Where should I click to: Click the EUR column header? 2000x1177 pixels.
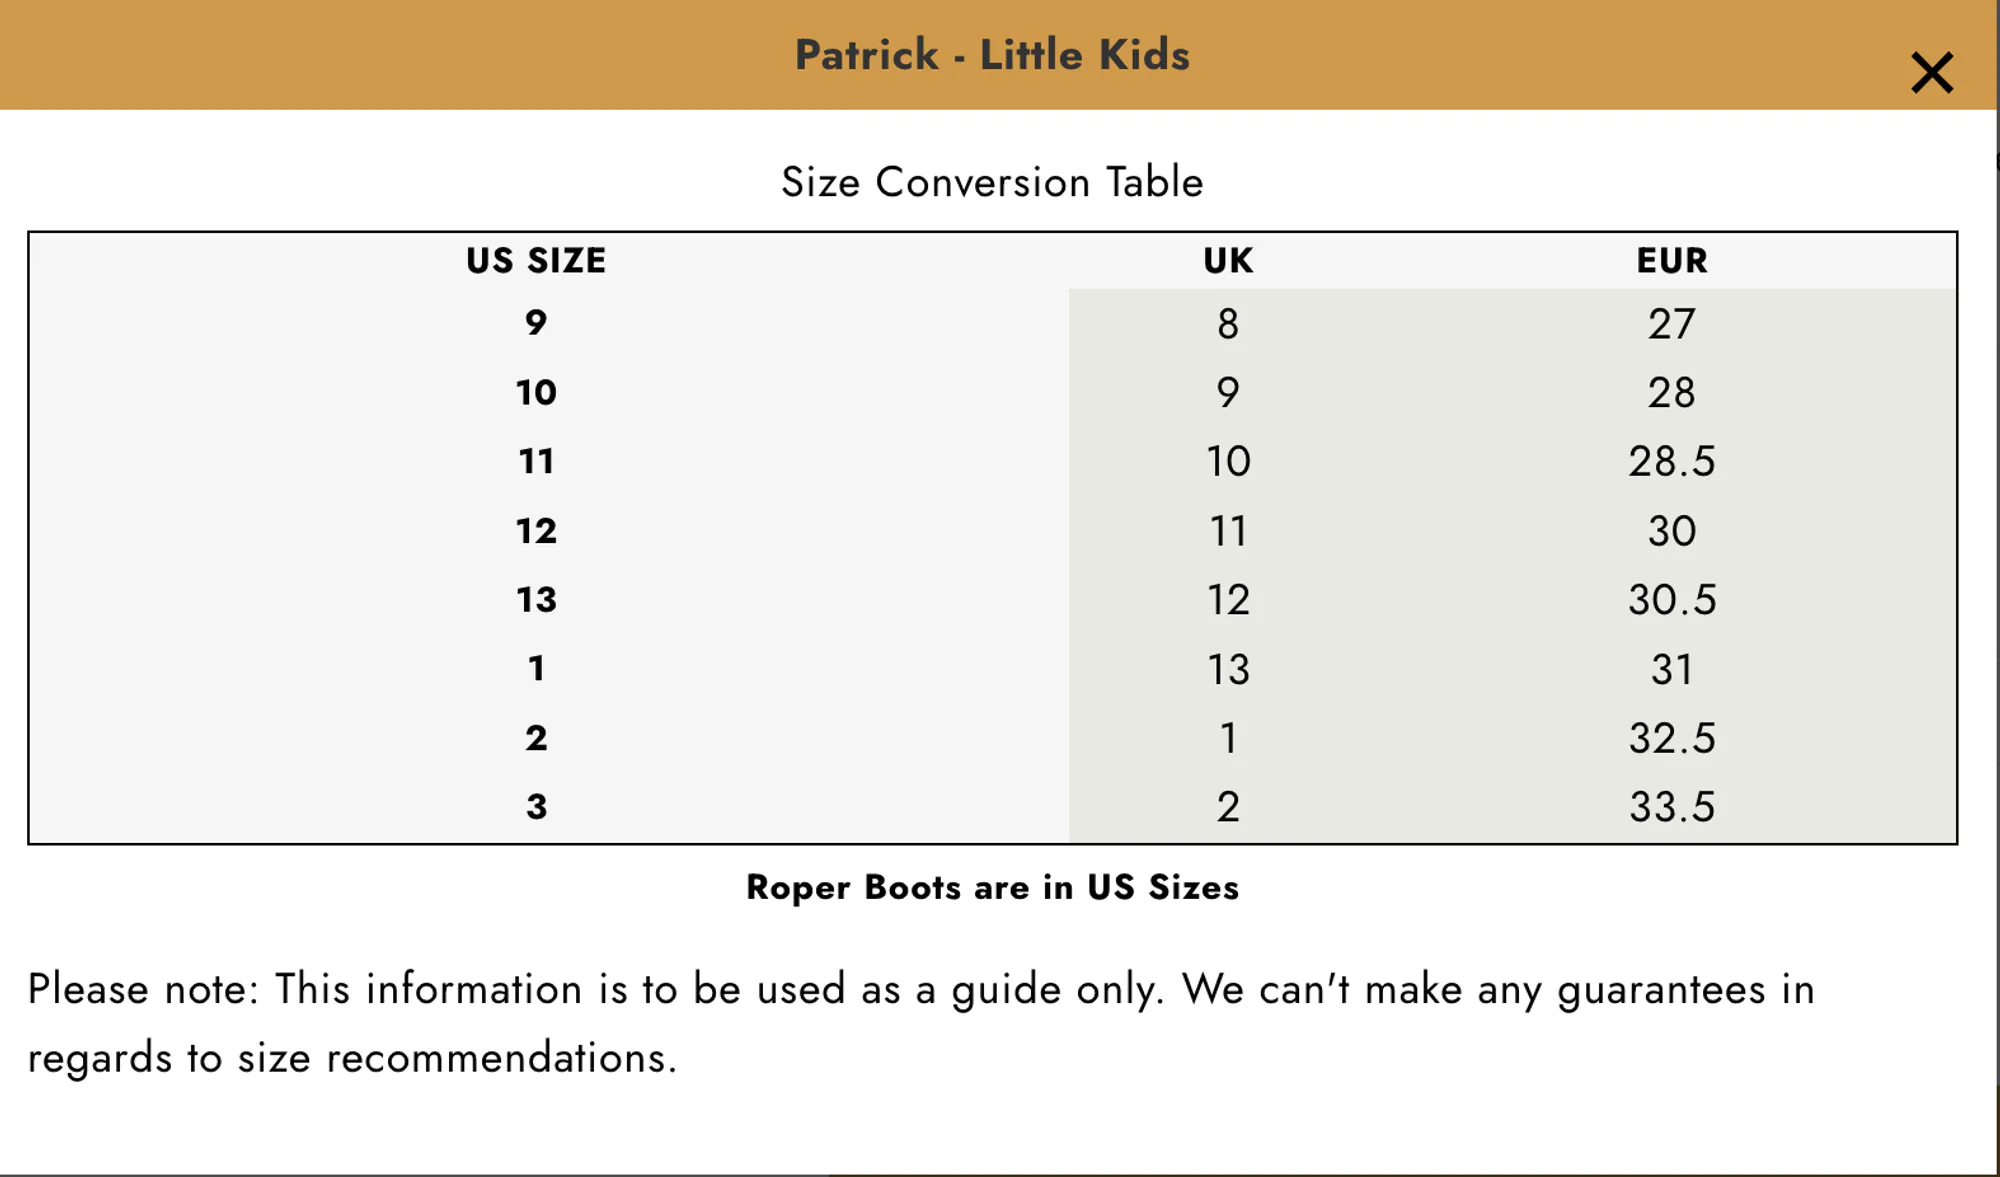tap(1672, 261)
